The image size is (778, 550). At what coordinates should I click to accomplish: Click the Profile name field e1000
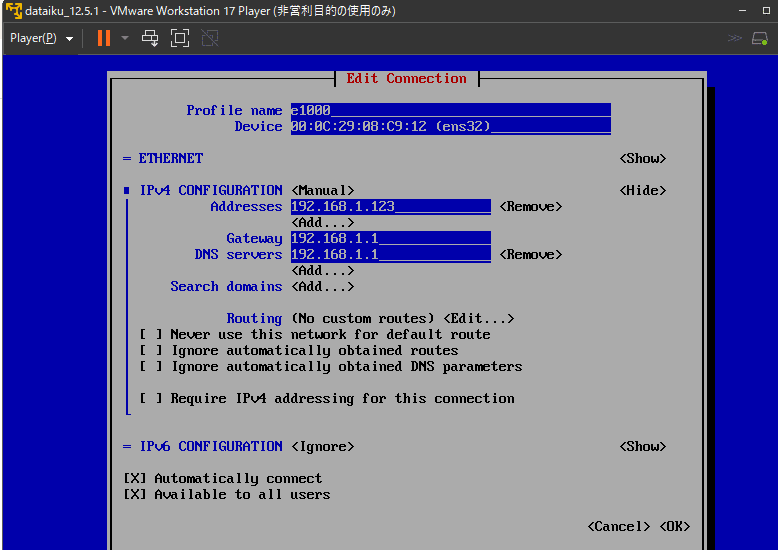point(451,110)
